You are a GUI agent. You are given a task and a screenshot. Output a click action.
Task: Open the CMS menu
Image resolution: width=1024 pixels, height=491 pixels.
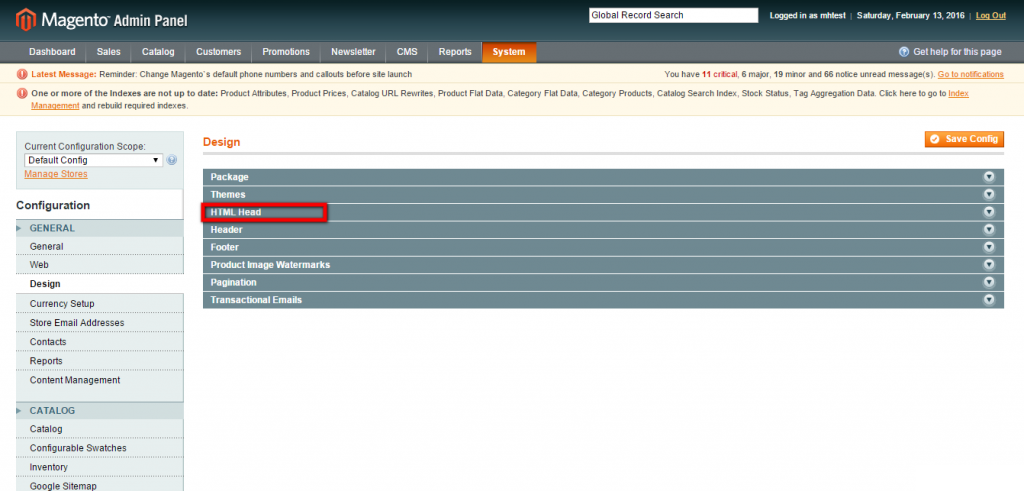(407, 52)
